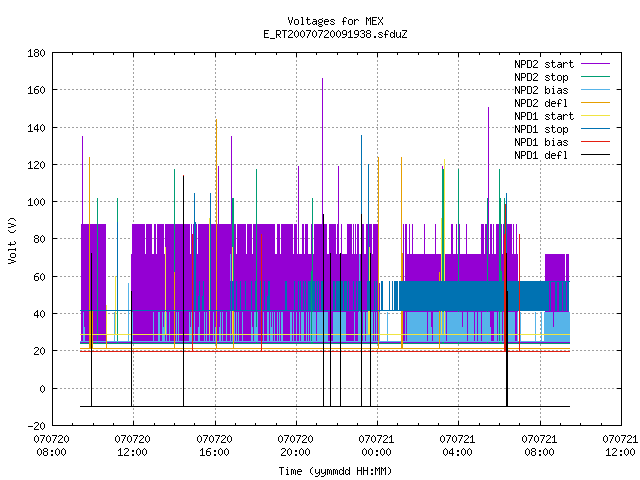Click the Volt (V) y-axis label

(12, 240)
